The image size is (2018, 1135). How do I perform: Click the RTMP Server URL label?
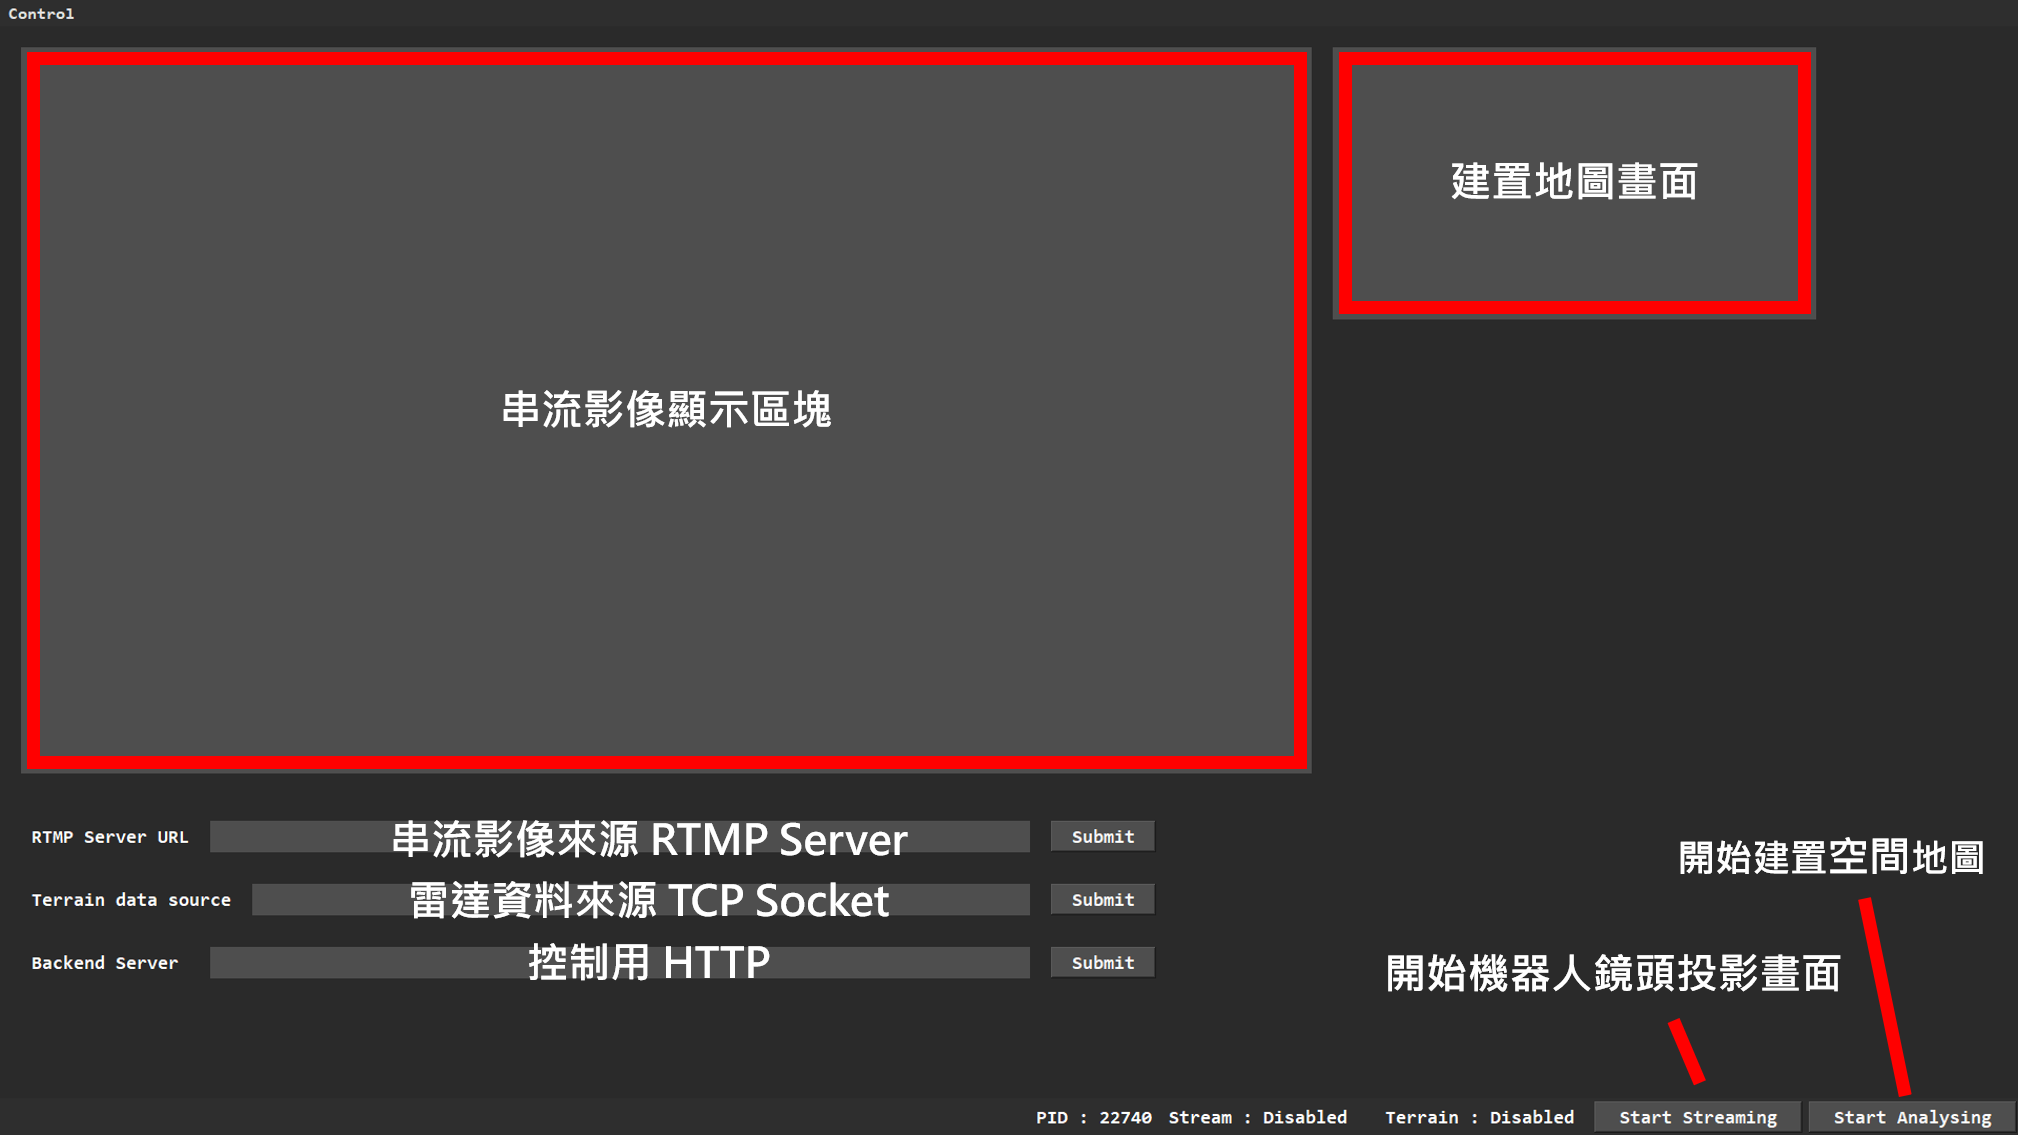tap(110, 837)
